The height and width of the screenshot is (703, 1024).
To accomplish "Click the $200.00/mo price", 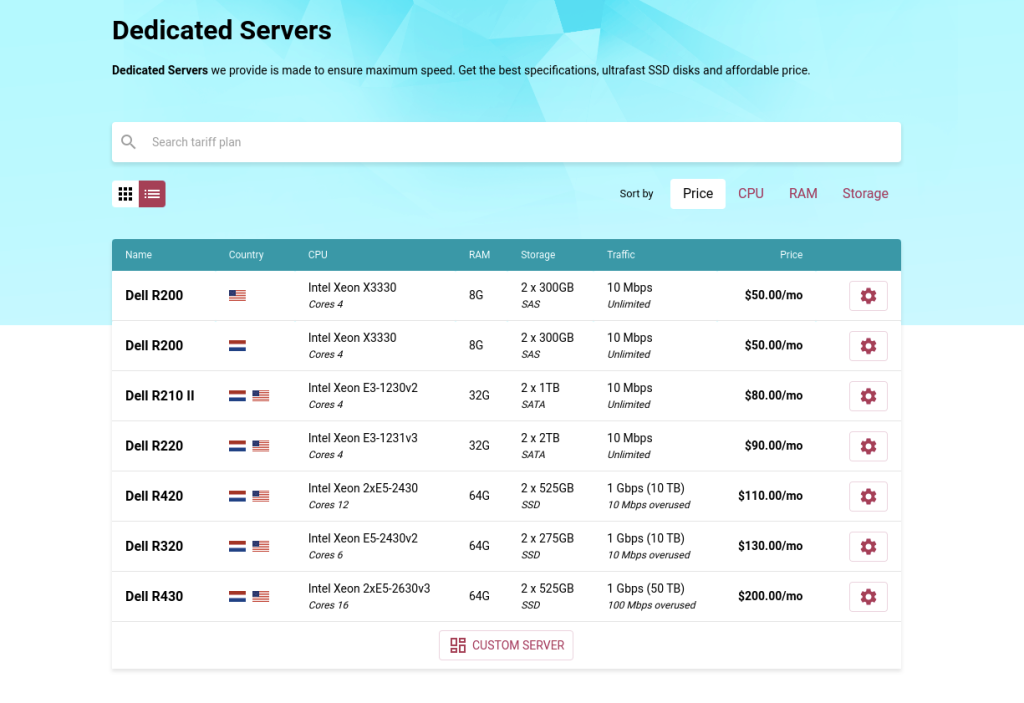I will point(771,597).
